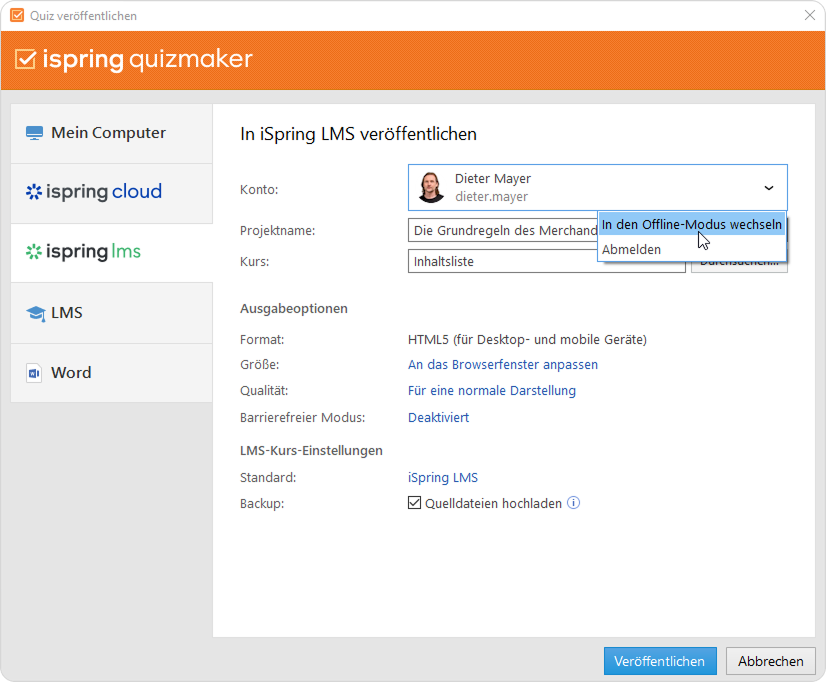Open the iSpring LMS standard settings link
The image size is (826, 682).
tap(443, 477)
